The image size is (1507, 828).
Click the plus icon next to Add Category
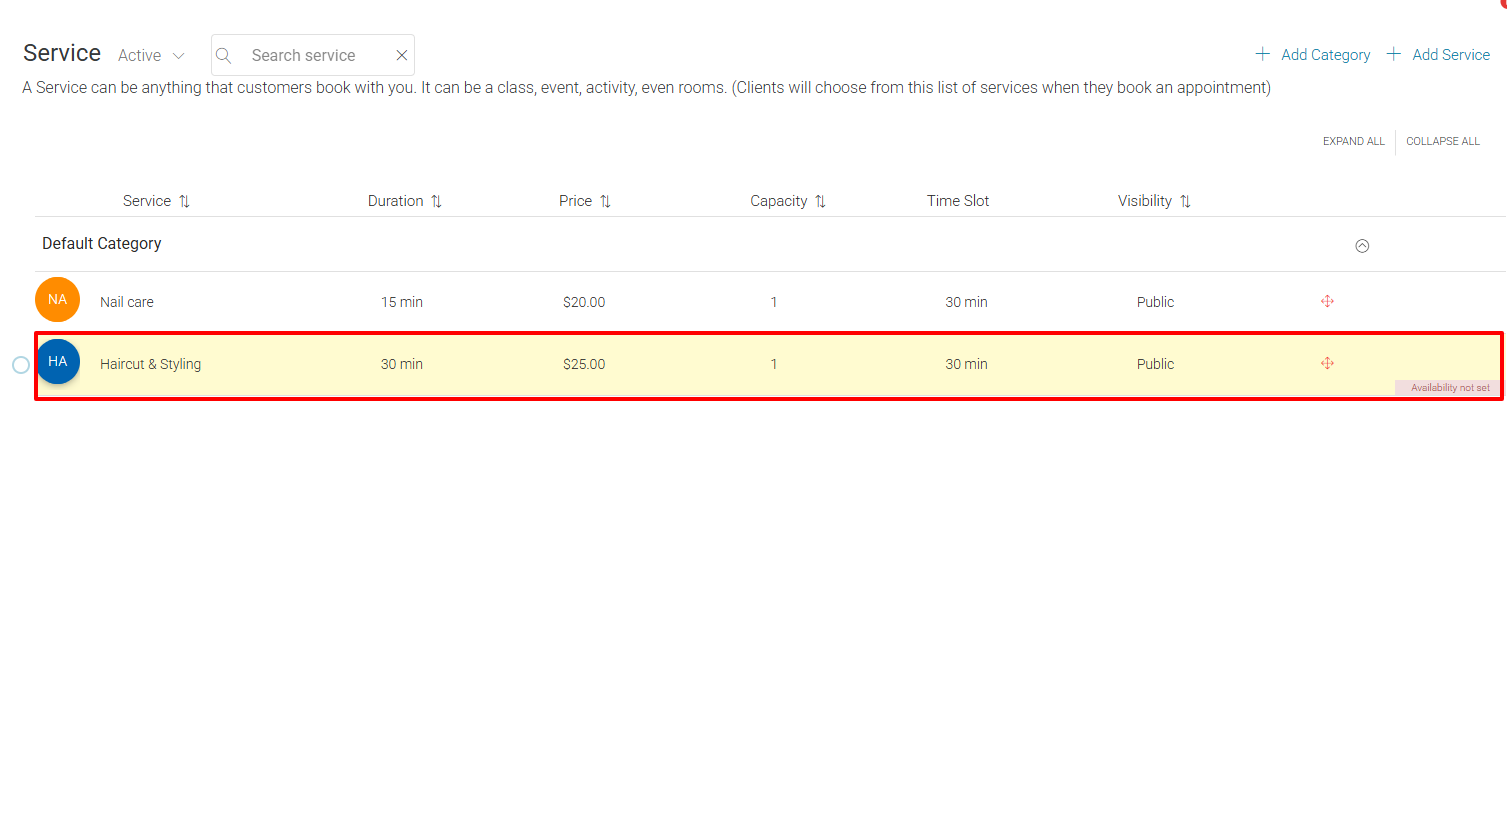click(x=1261, y=54)
